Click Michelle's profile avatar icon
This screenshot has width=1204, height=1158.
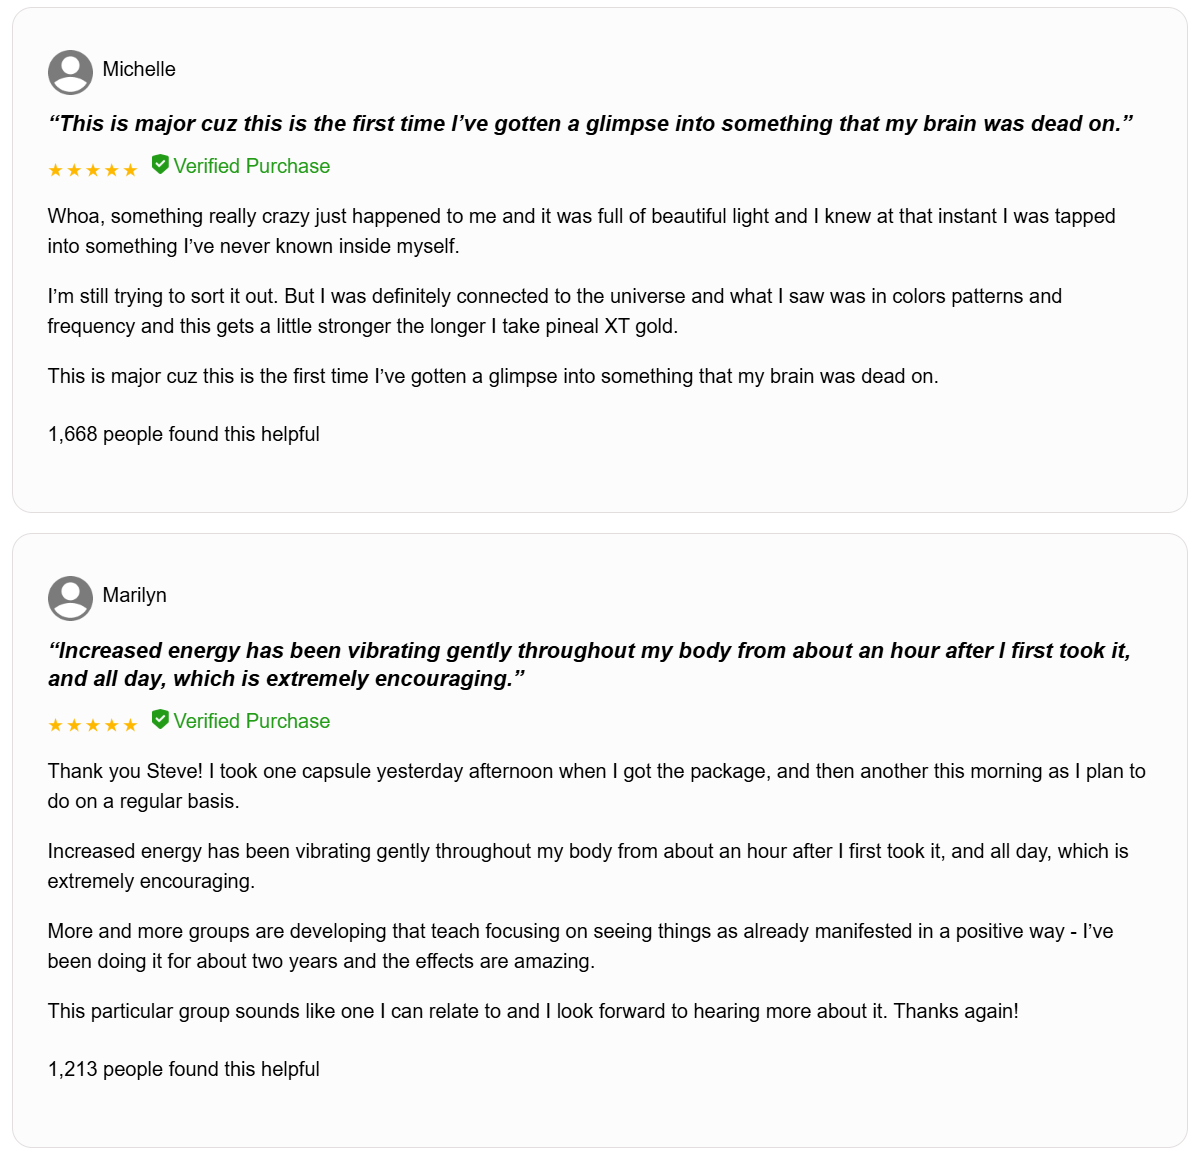point(70,72)
